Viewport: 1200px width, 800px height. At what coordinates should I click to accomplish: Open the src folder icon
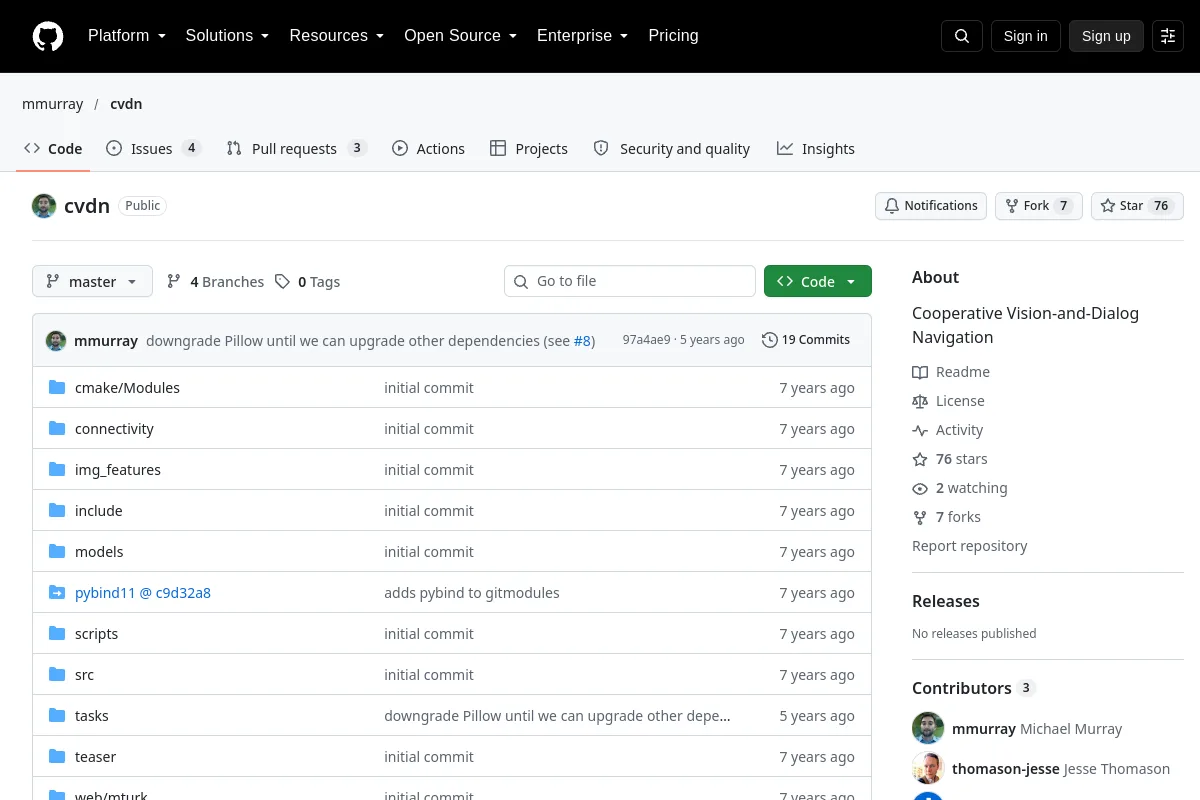click(57, 675)
